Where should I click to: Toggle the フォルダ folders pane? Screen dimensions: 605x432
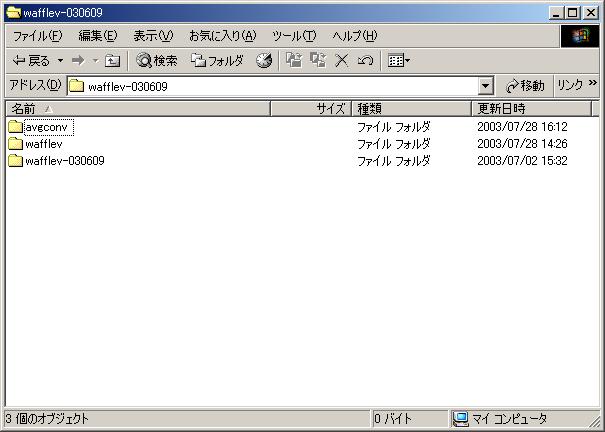click(x=218, y=61)
